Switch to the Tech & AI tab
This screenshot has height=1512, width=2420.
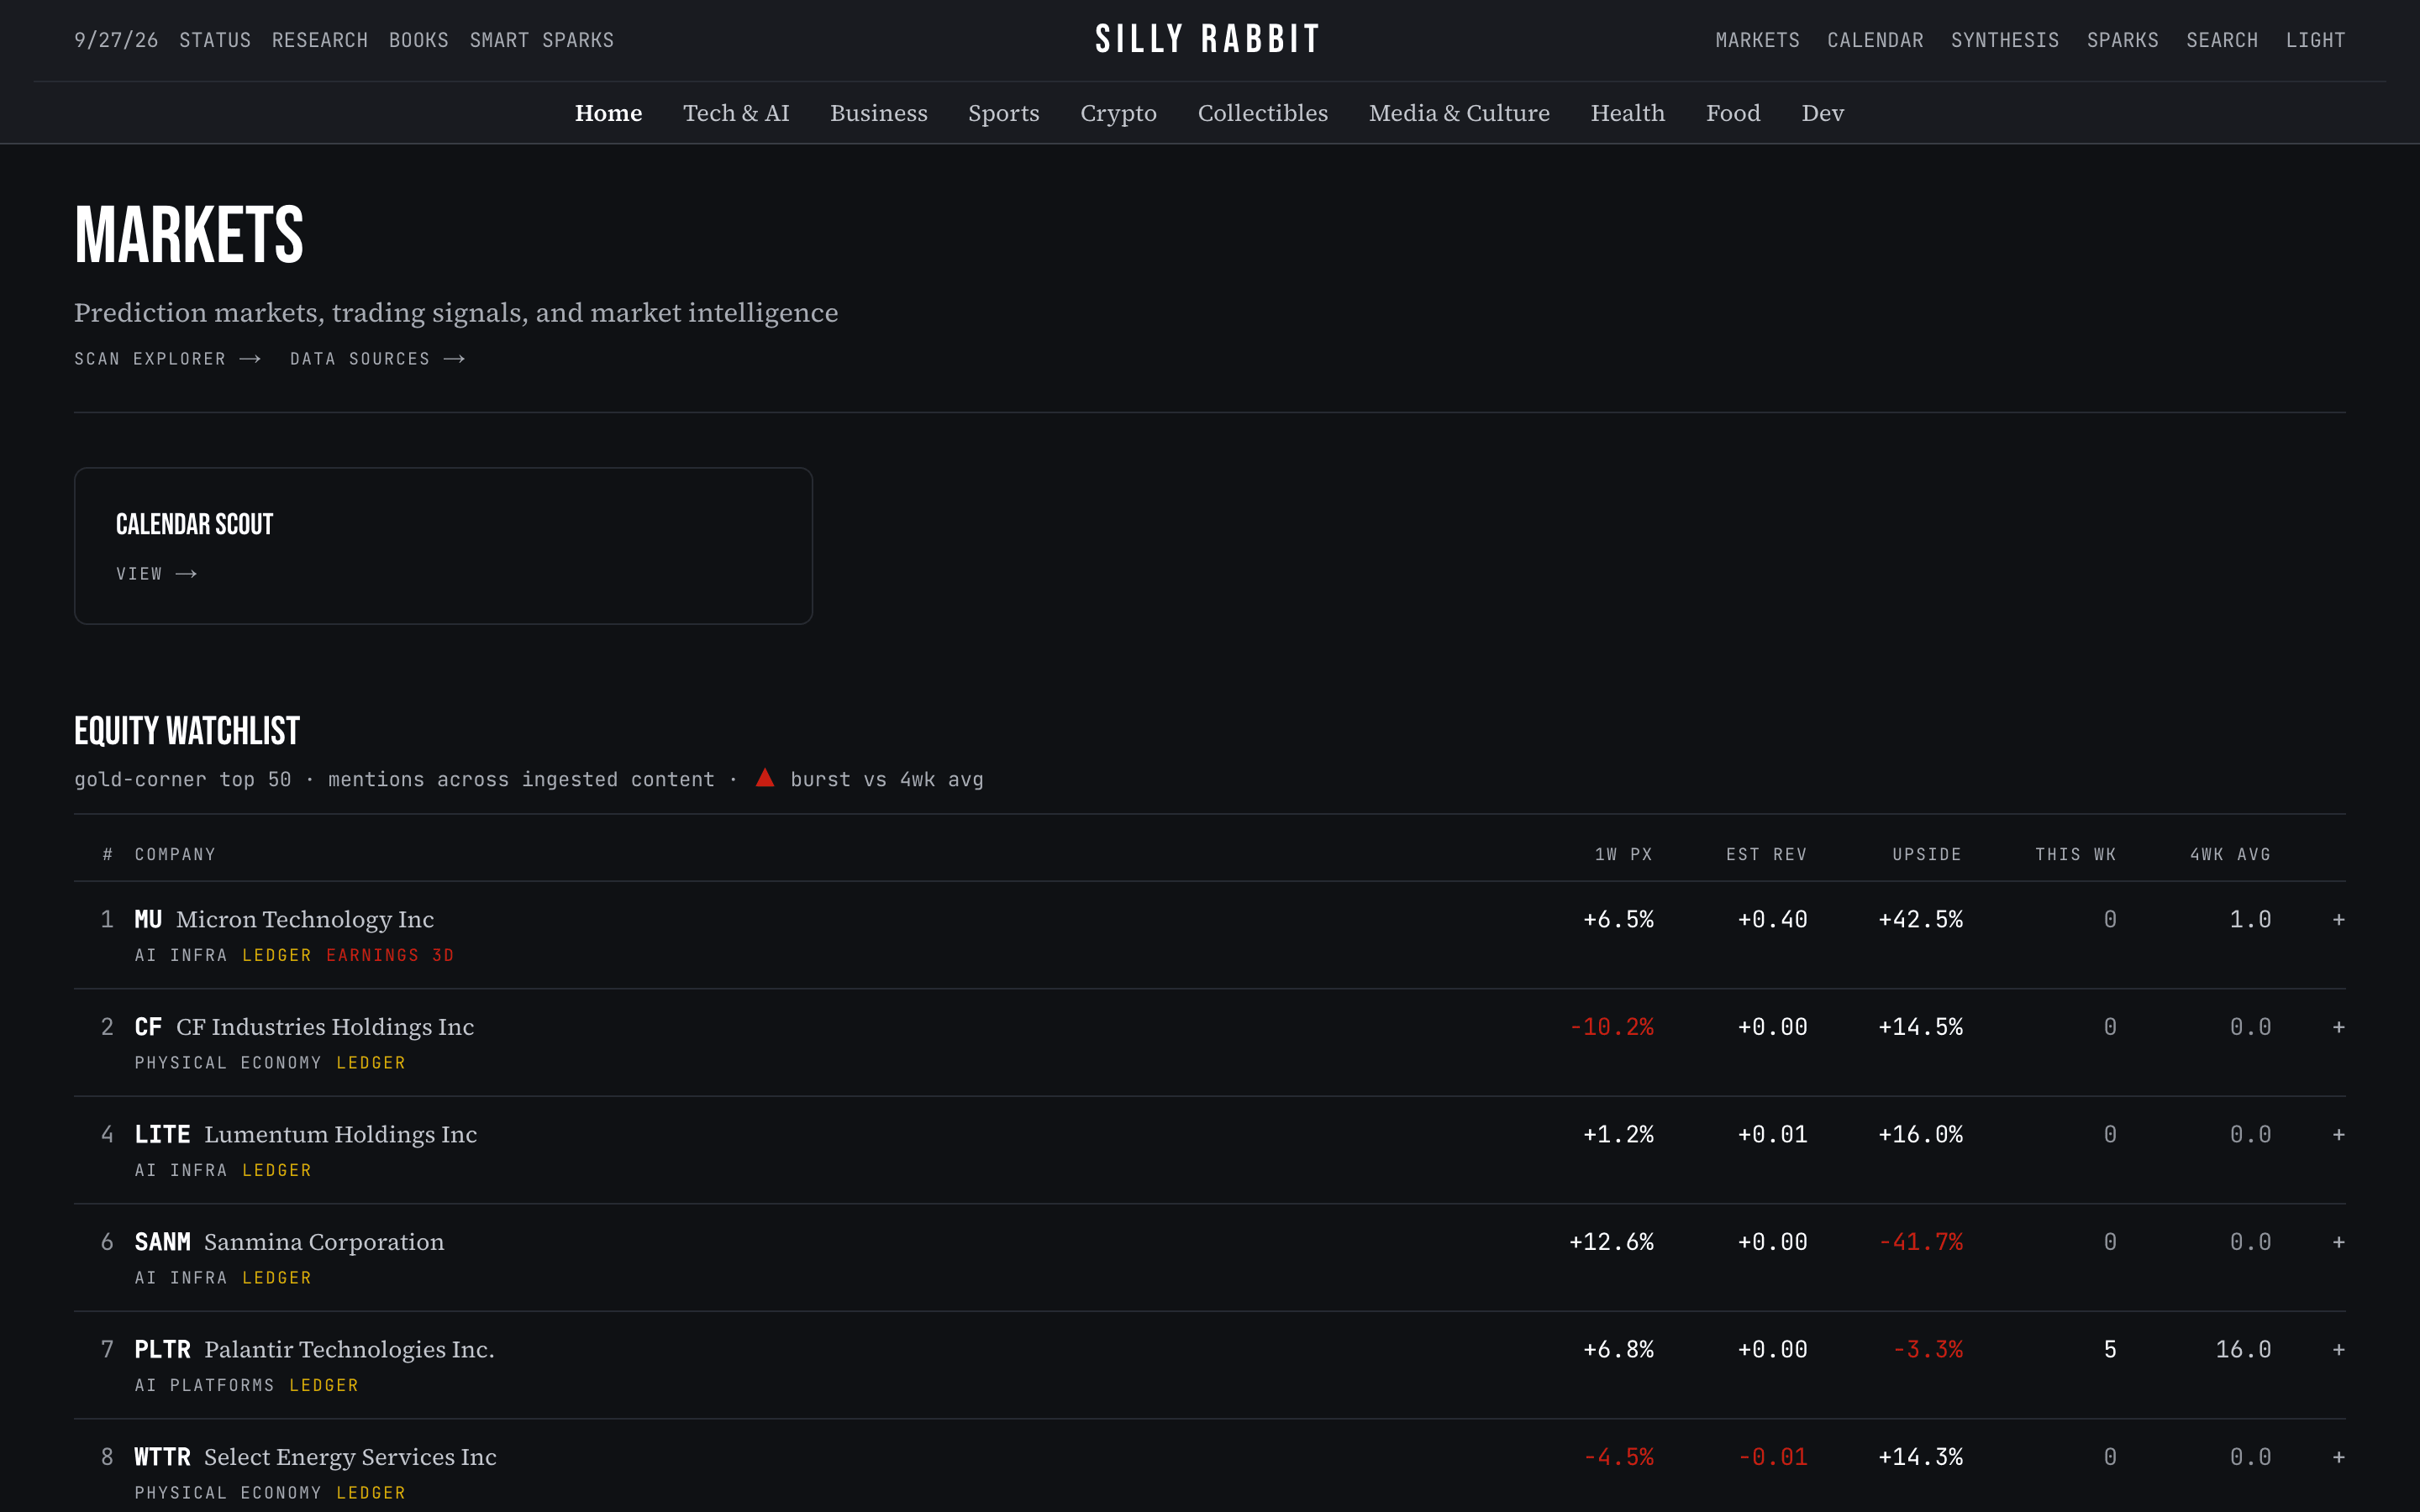pos(736,113)
